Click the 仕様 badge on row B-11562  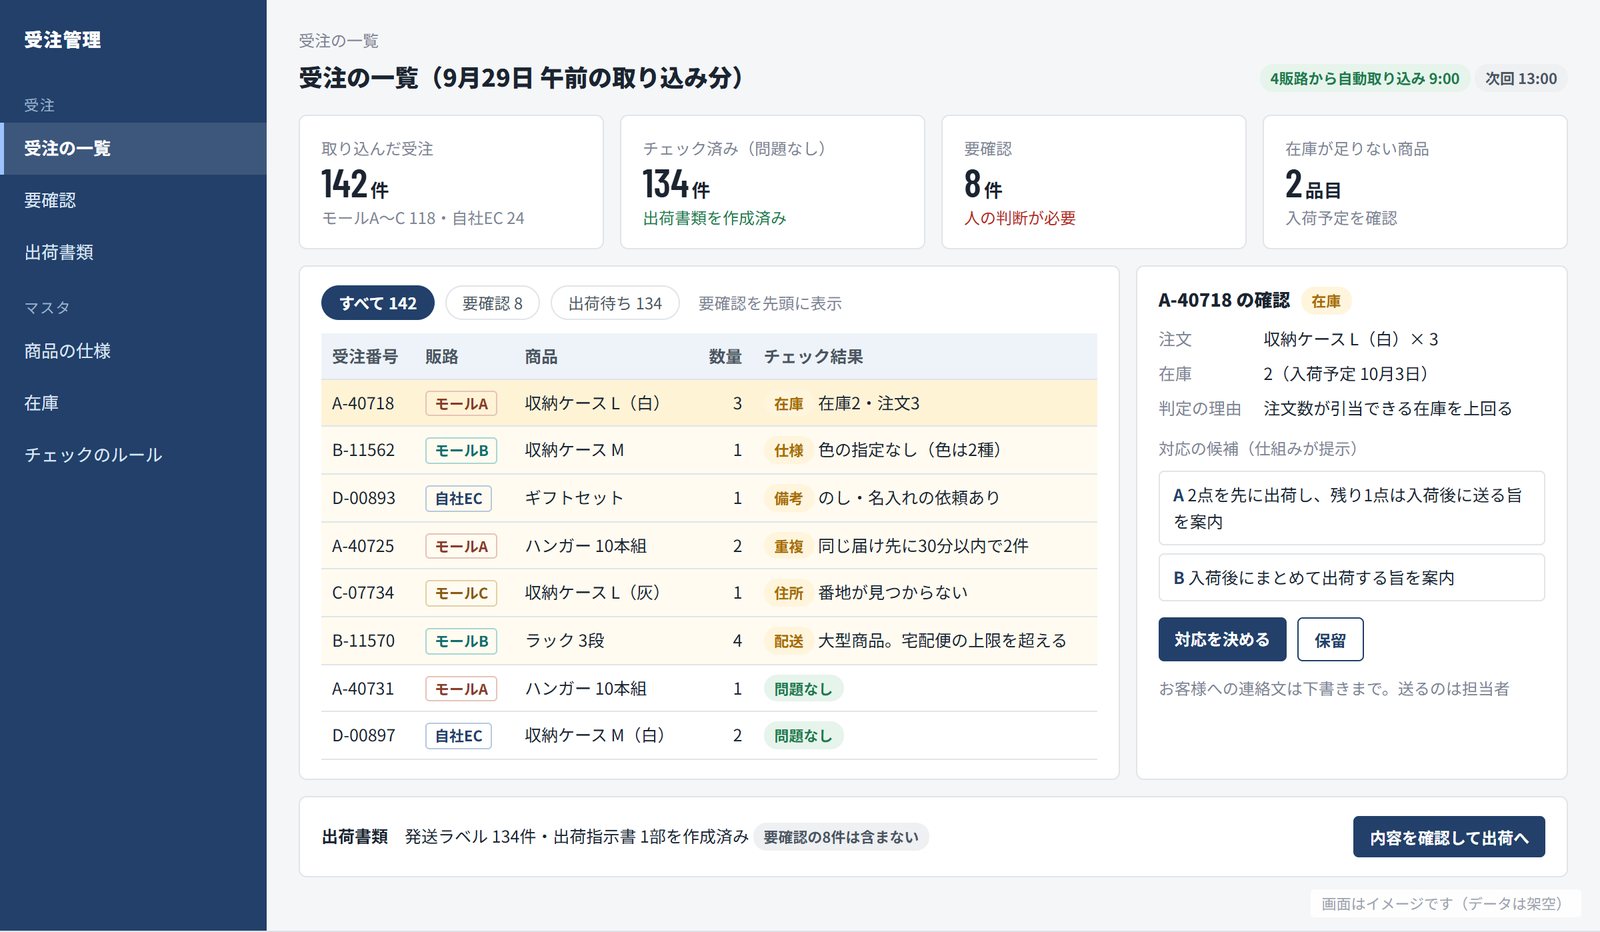click(789, 450)
